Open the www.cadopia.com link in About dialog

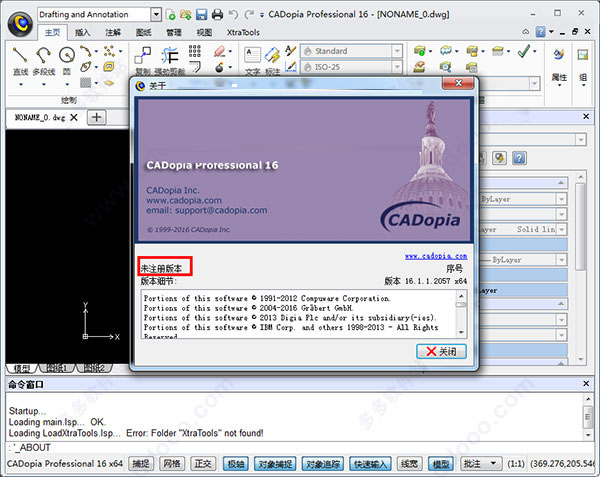coord(436,256)
